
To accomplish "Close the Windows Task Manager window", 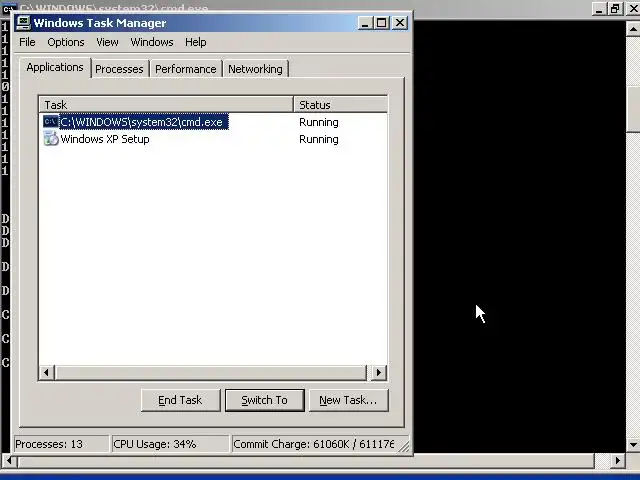I will (x=400, y=23).
